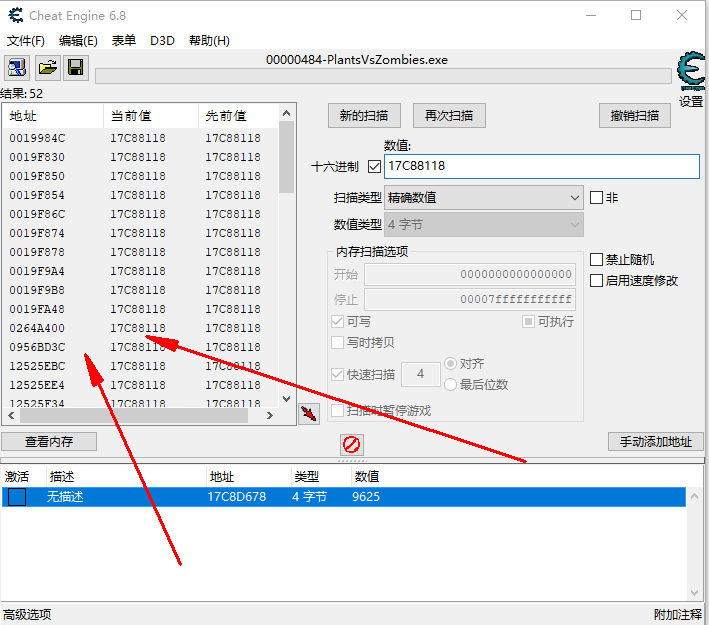Click the 先前值 column header
Image resolution: width=709 pixels, height=625 pixels.
tap(238, 116)
